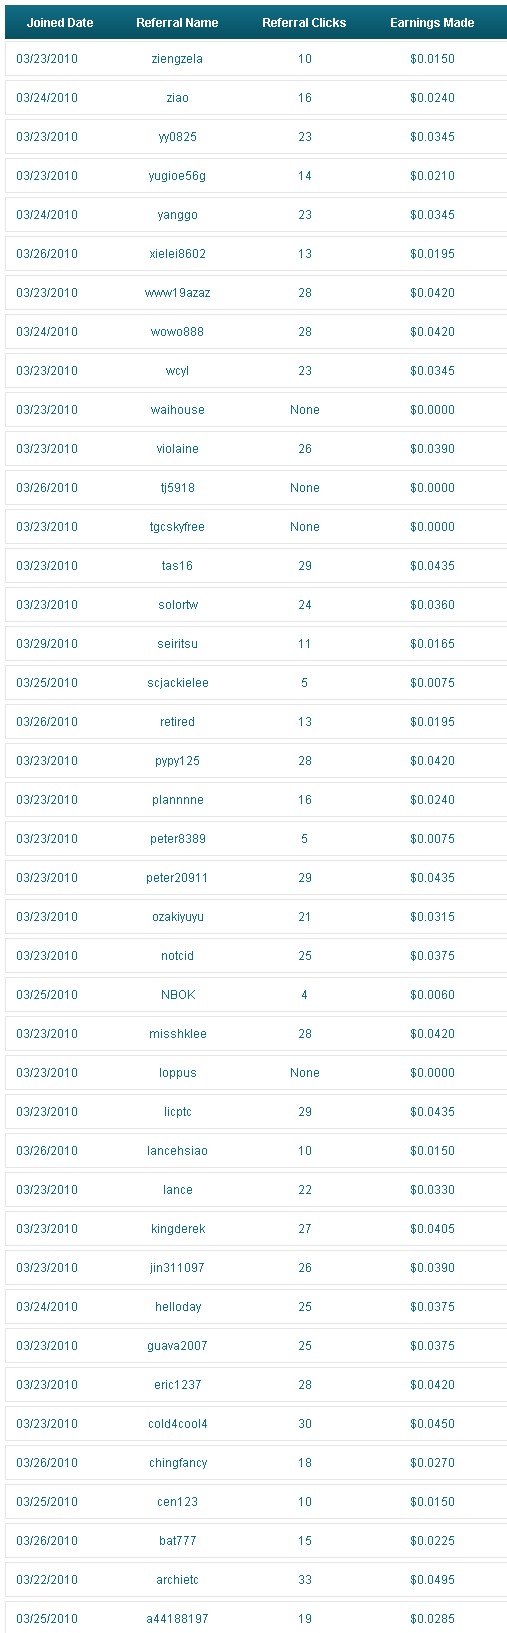Click referral name NBOK
The width and height of the screenshot is (507, 1633).
tap(177, 995)
